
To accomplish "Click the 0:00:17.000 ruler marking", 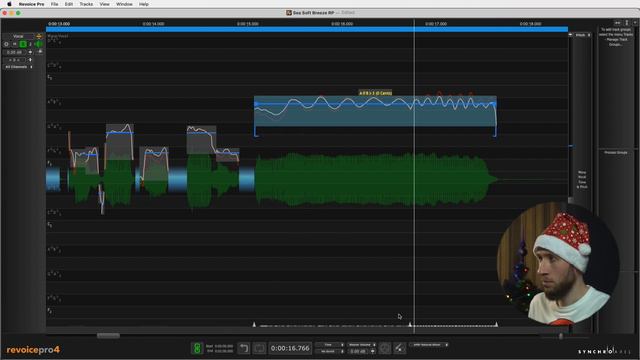I will (436, 24).
